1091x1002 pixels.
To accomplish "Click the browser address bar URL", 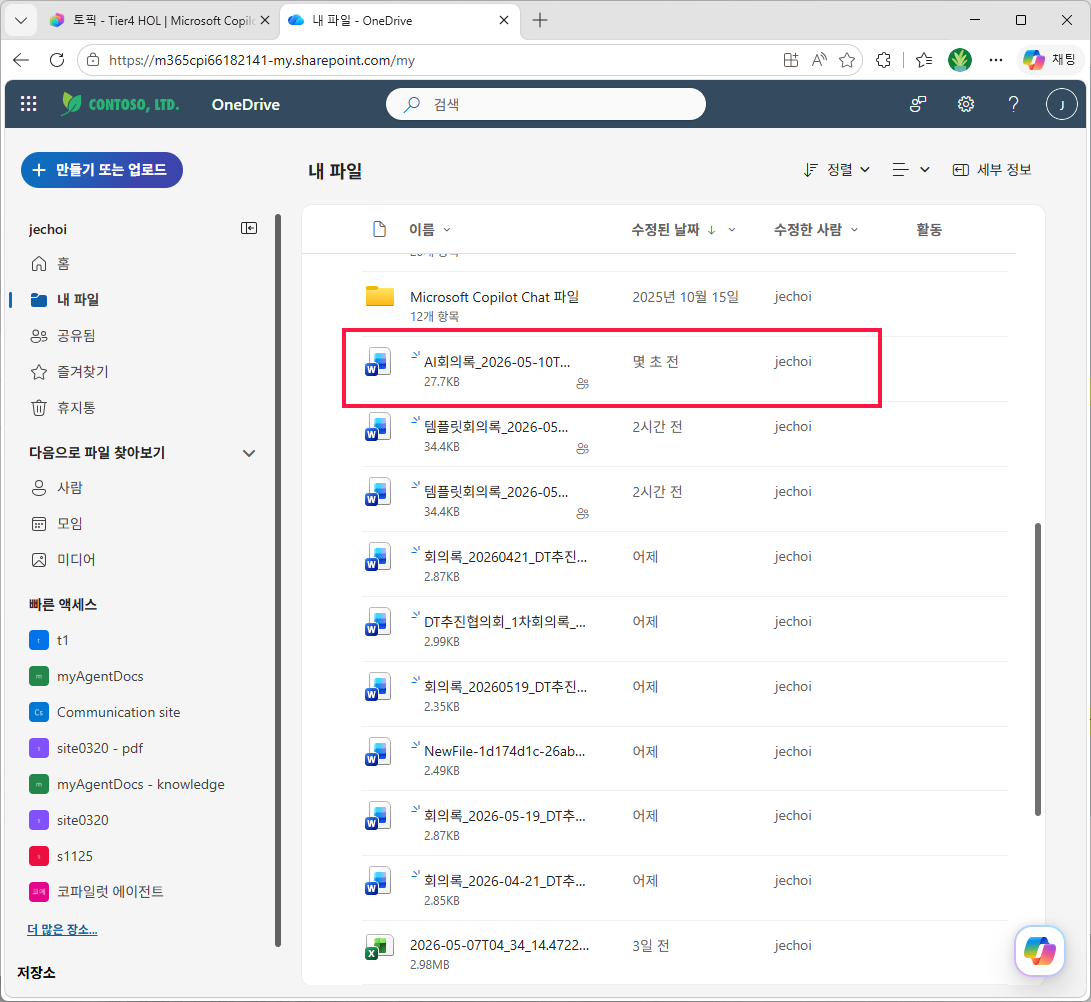I will [x=262, y=61].
